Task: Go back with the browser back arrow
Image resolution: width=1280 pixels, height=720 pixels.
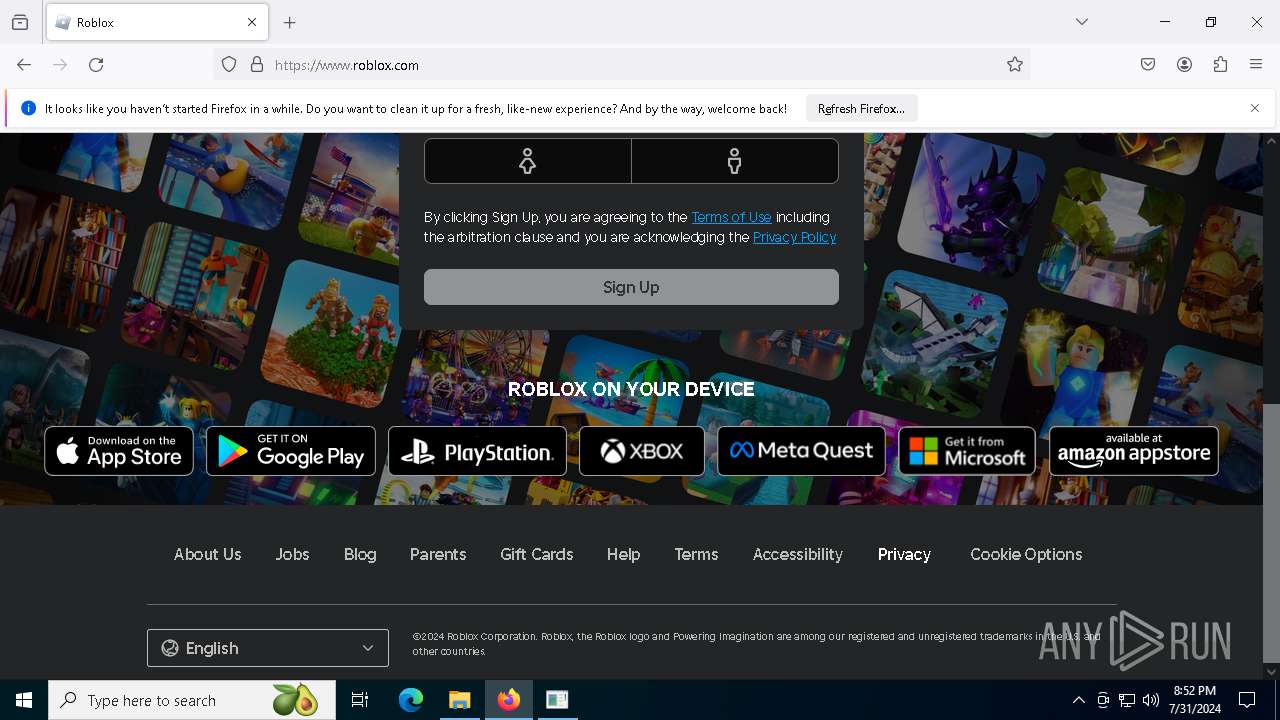Action: pyautogui.click(x=24, y=65)
